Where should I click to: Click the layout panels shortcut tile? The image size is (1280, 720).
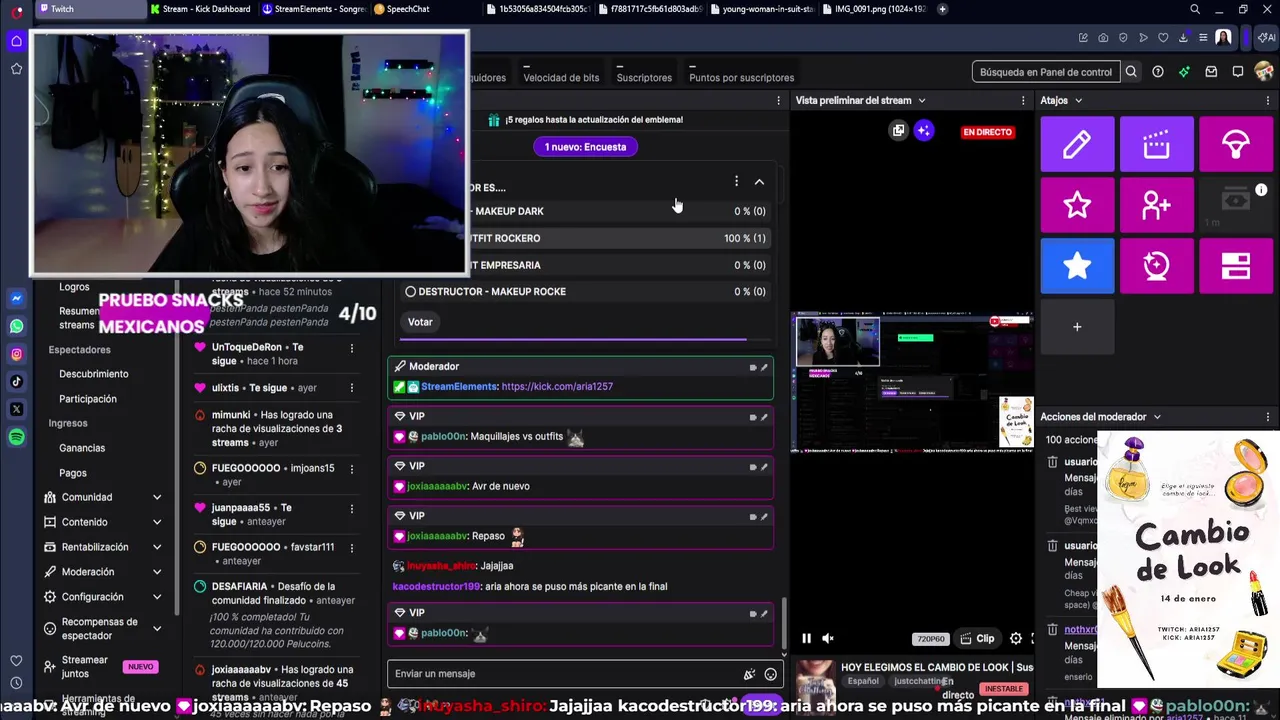coord(1236,266)
